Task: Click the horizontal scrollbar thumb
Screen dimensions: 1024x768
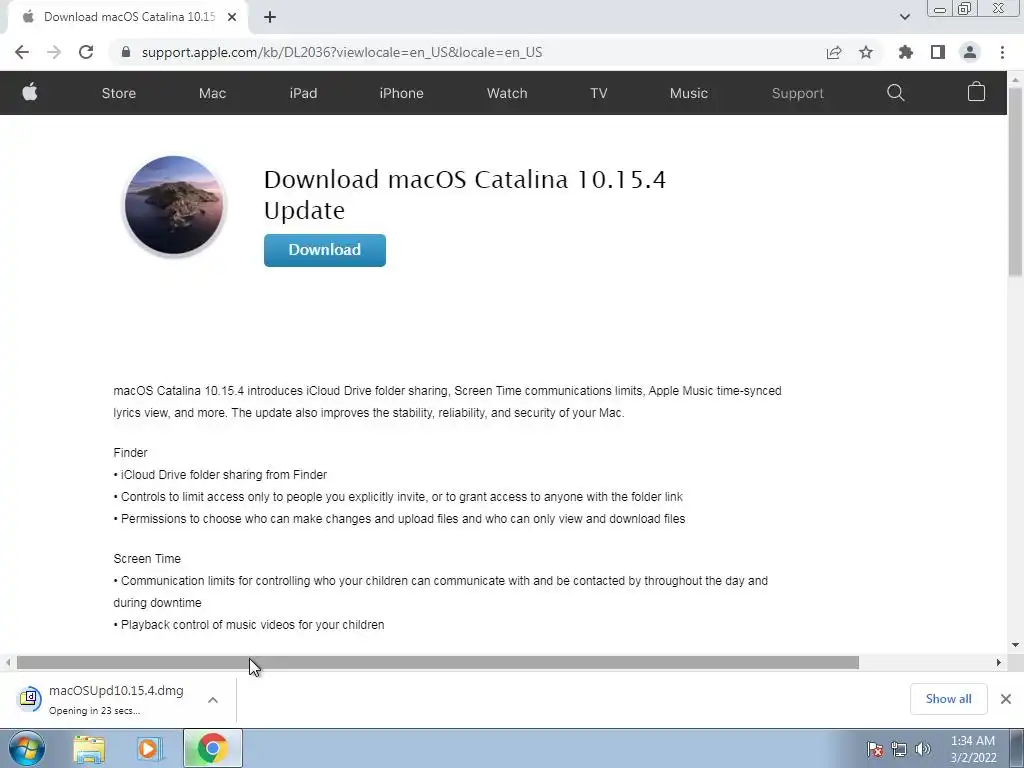Action: 438,663
